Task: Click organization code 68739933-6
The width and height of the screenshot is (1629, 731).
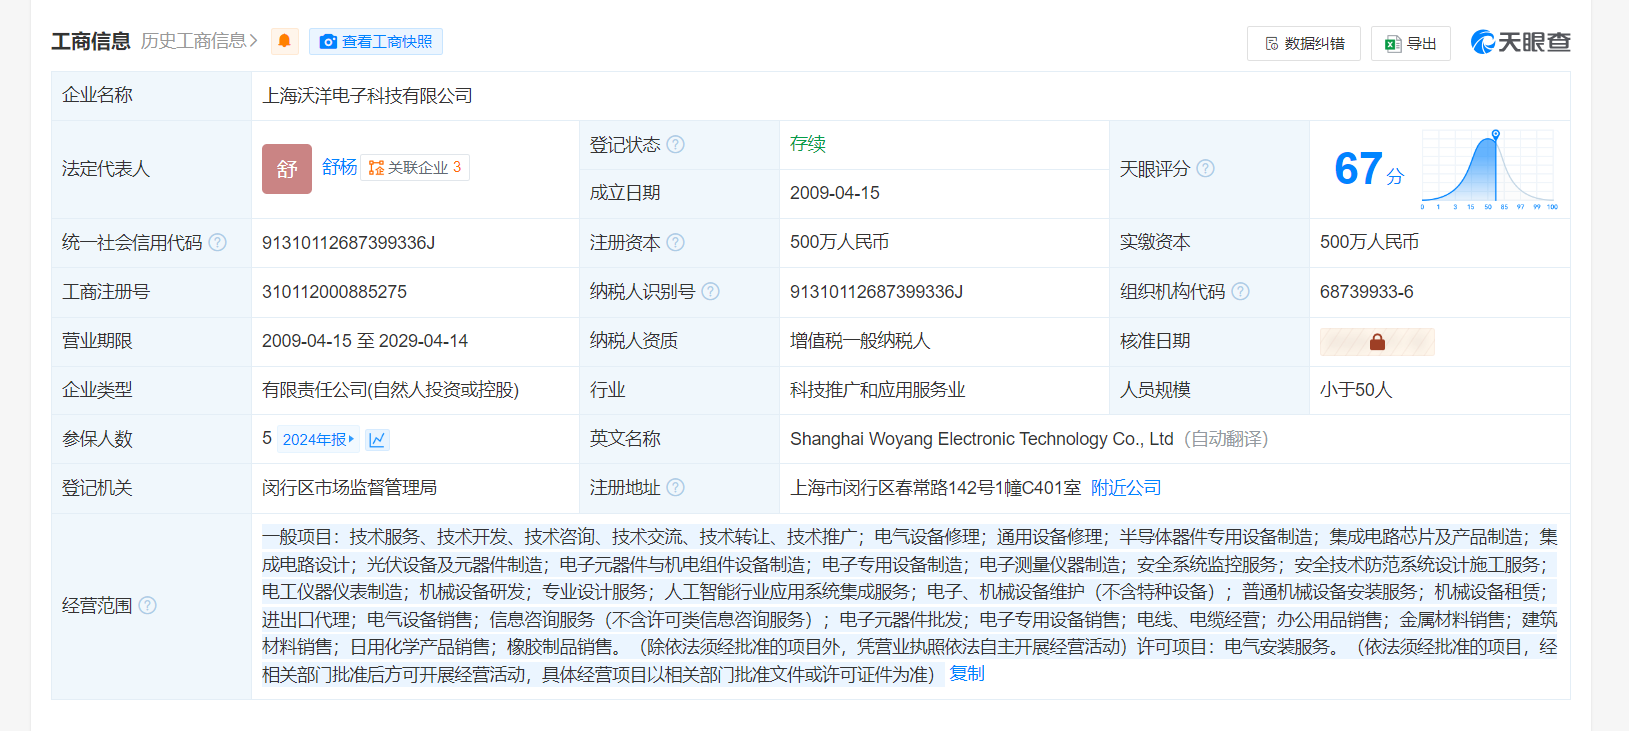Action: click(x=1366, y=292)
